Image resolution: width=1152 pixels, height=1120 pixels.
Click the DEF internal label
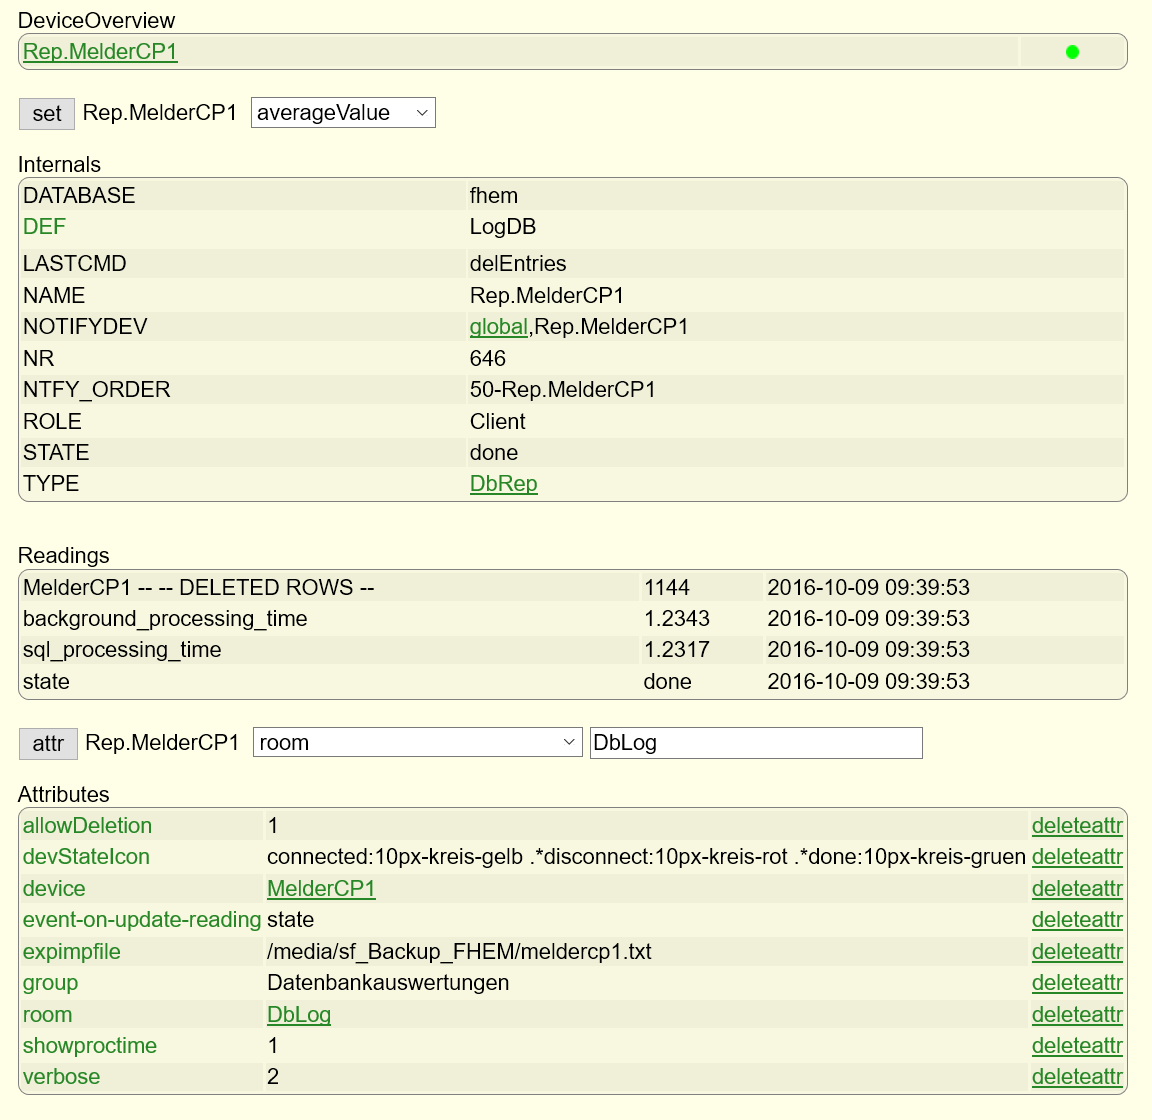(x=44, y=227)
